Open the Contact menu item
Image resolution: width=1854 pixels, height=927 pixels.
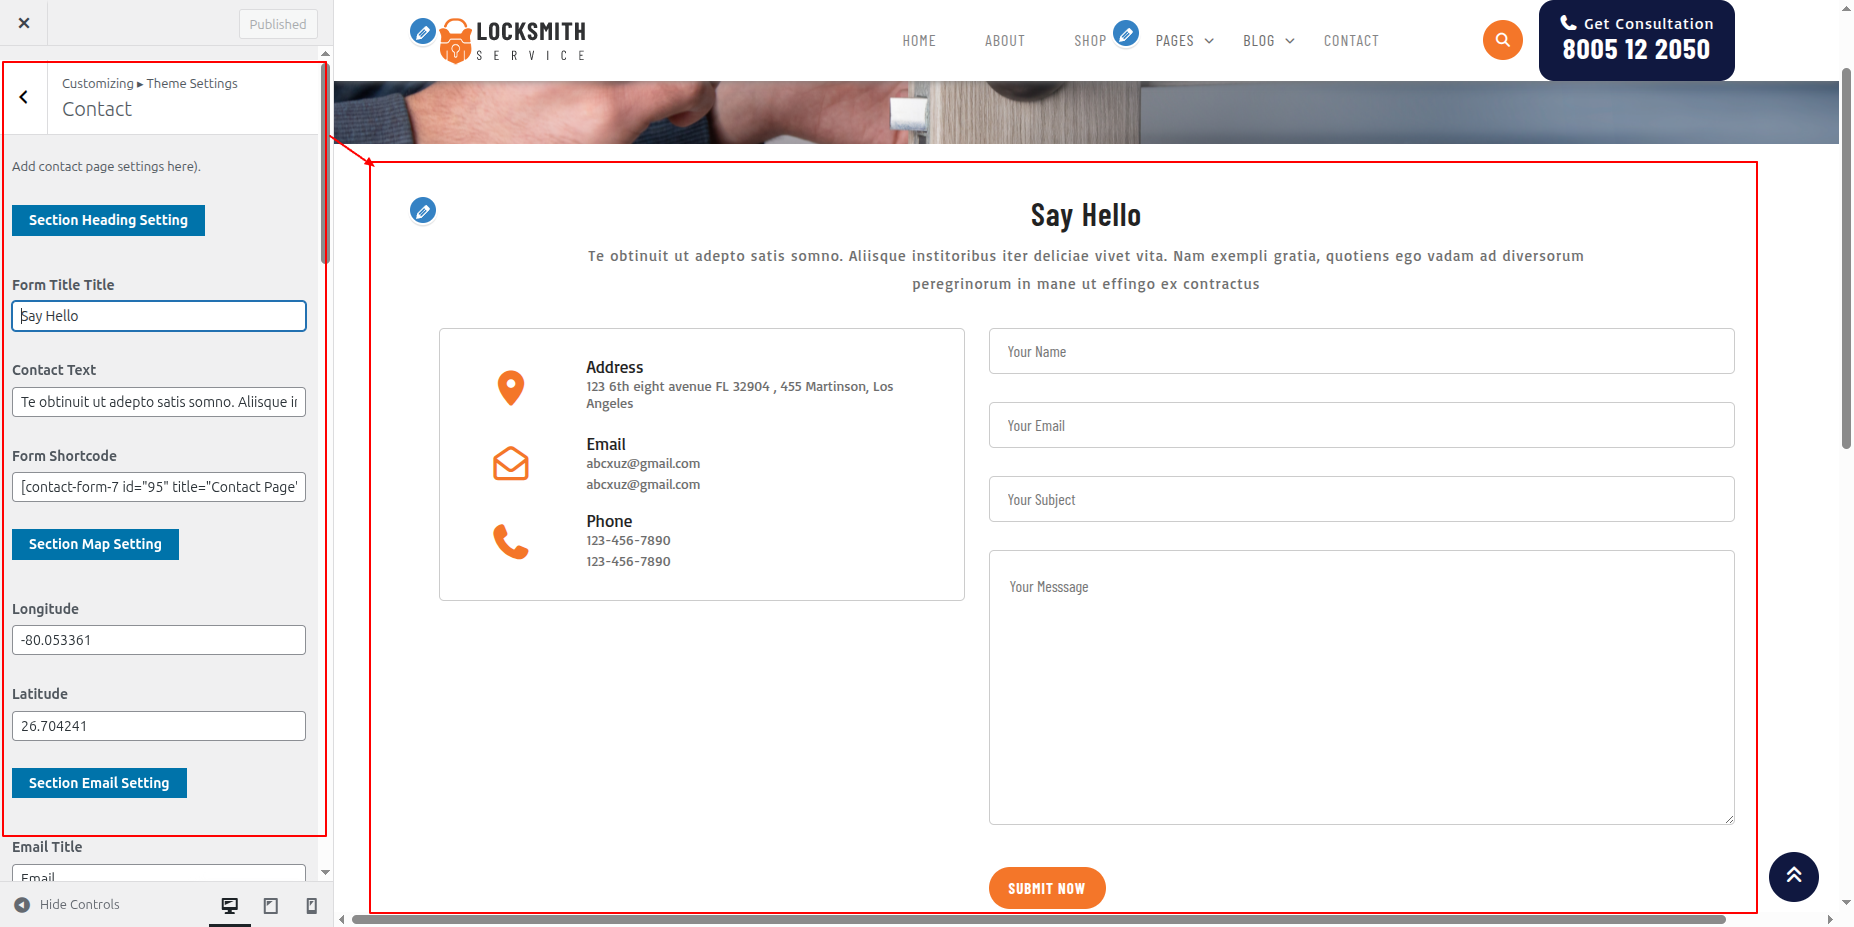(1350, 41)
